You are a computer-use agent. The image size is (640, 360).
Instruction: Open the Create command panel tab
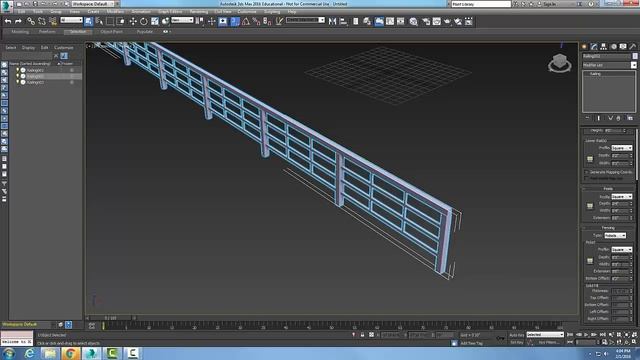(584, 47)
